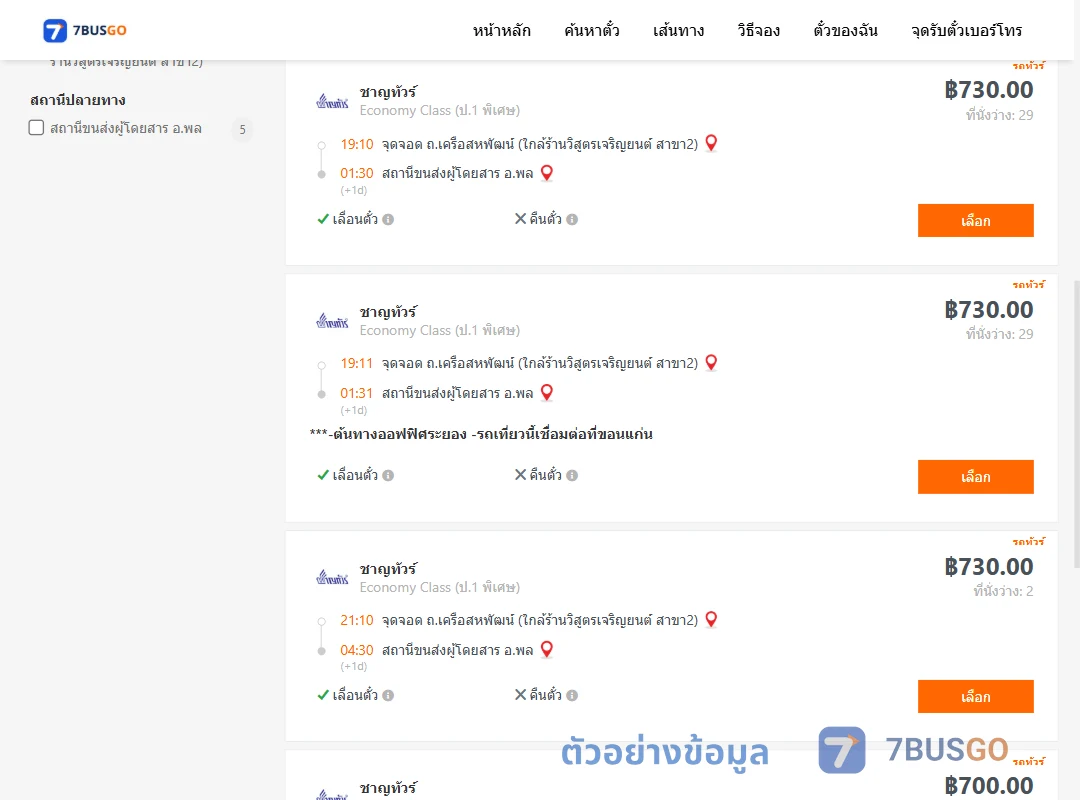This screenshot has height=800, width=1080.
Task: Click green check เลื่อนตั๋ว on 19:10 trip
Action: coord(323,219)
